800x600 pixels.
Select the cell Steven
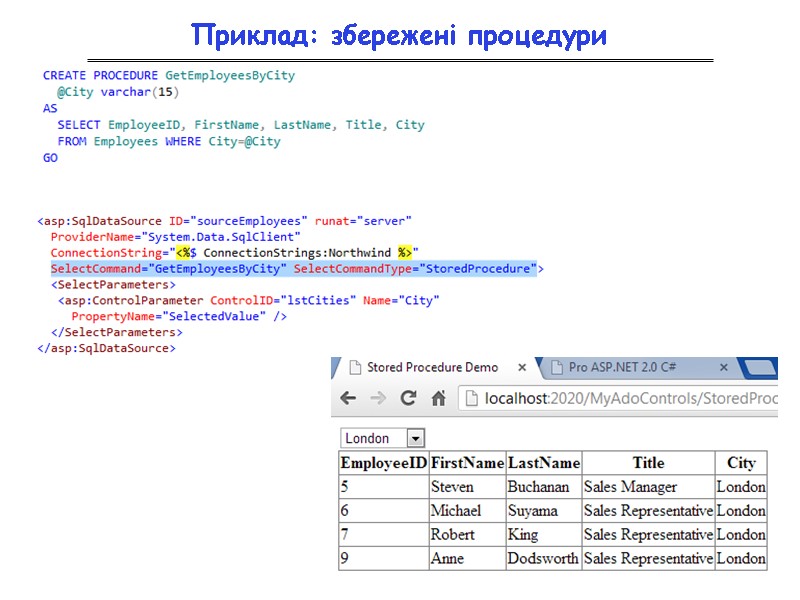pos(467,487)
